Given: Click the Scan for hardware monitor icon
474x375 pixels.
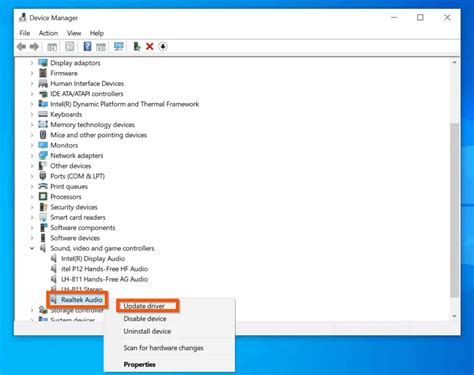Looking at the screenshot, I should [x=119, y=46].
